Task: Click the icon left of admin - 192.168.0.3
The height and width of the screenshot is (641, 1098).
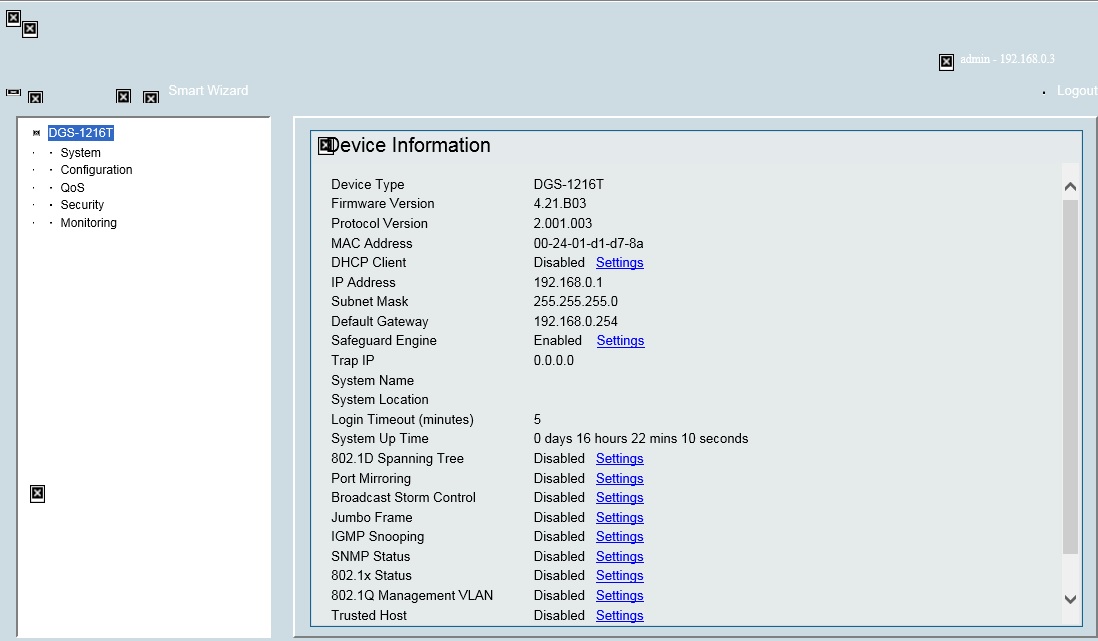Action: [x=946, y=62]
